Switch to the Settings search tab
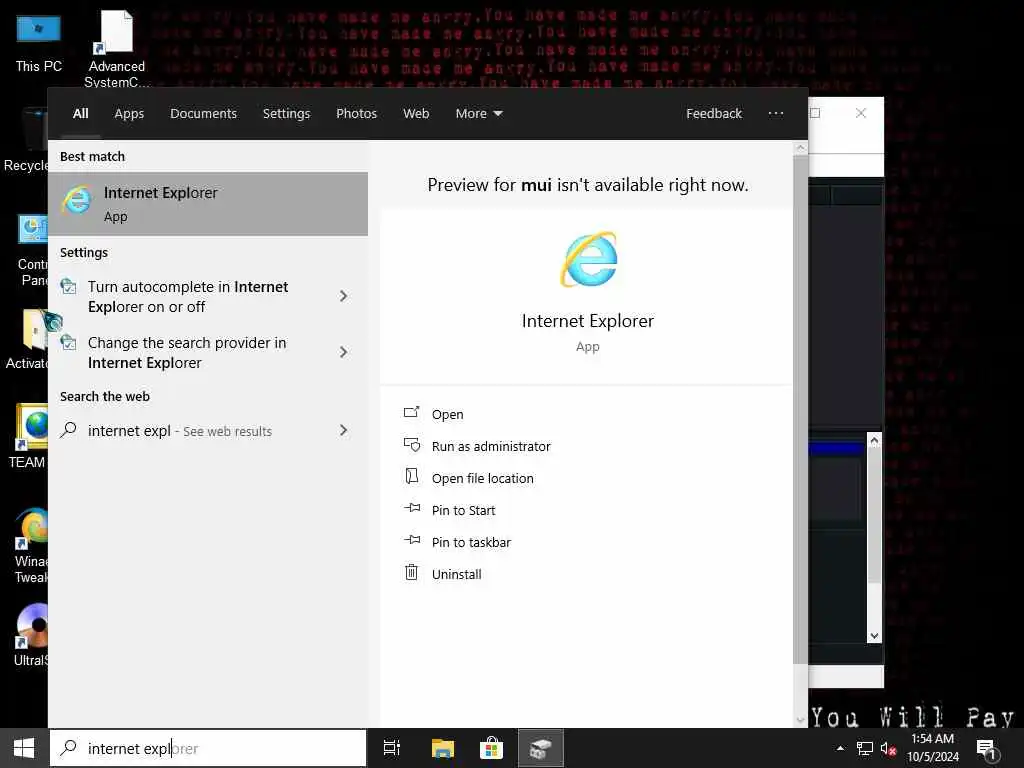Screen dimensions: 1024x768 pos(286,114)
